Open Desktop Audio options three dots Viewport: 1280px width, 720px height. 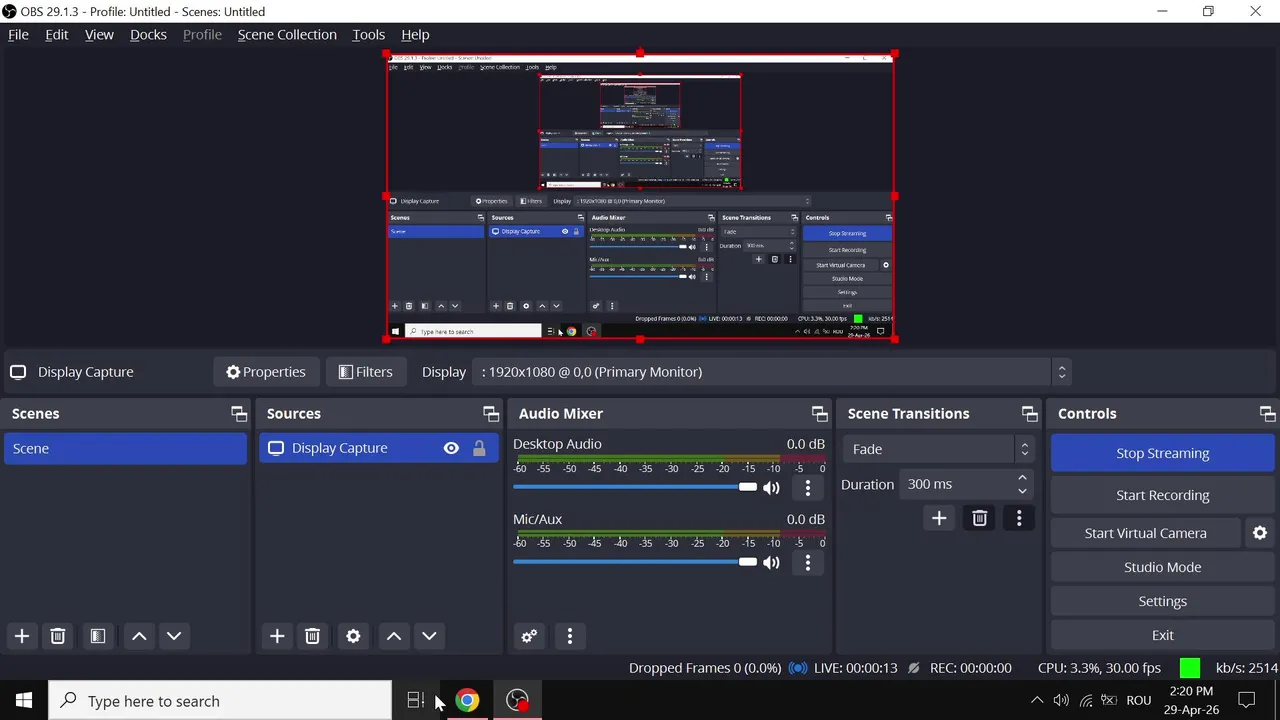[x=808, y=488]
